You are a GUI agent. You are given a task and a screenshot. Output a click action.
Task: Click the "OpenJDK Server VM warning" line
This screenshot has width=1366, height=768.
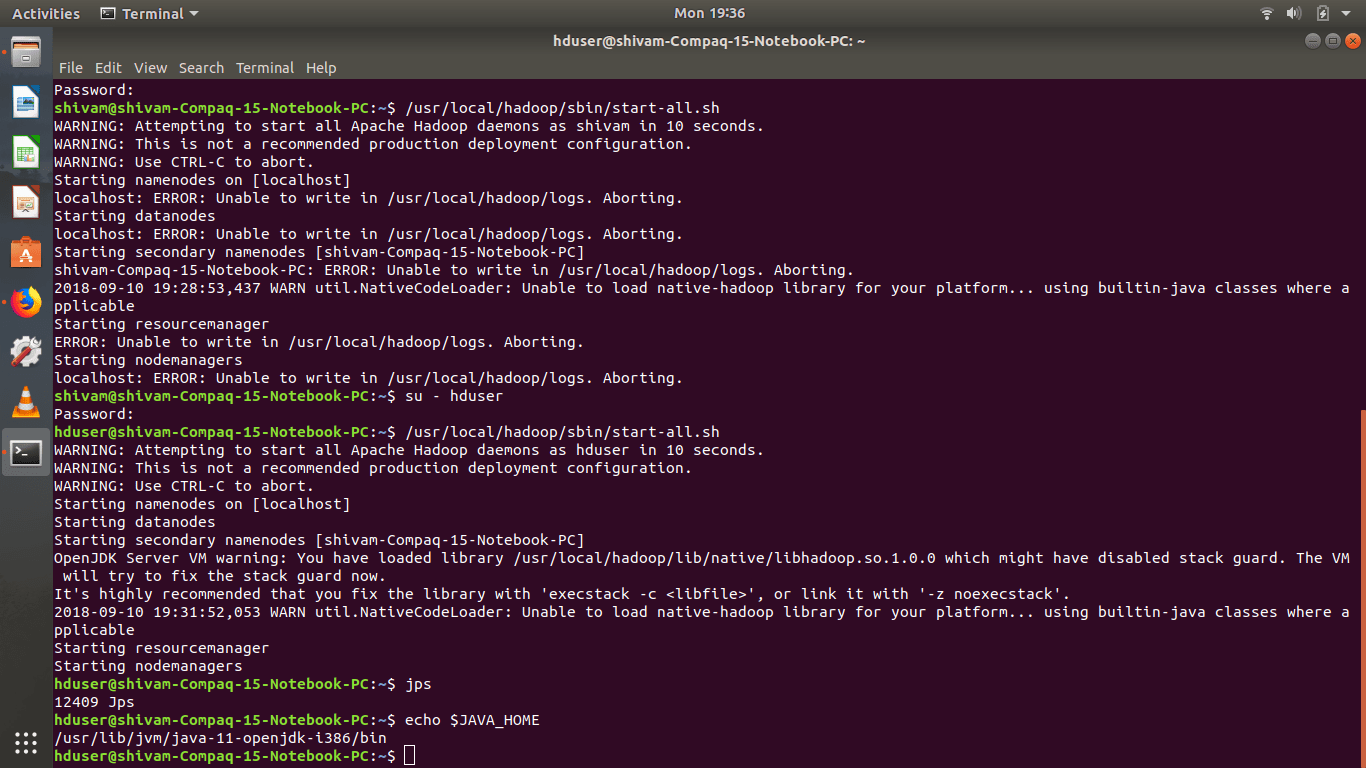(701, 558)
